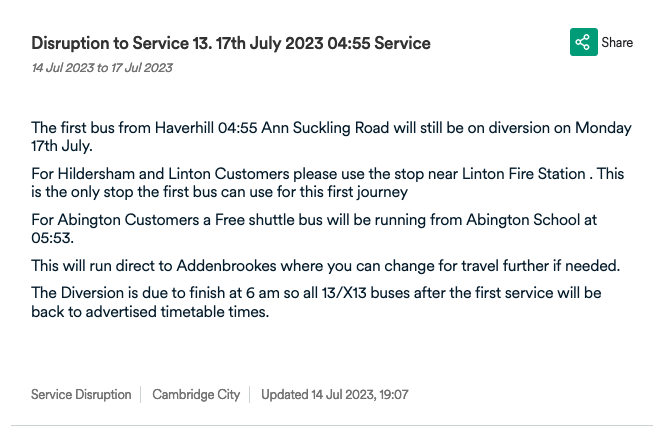The height and width of the screenshot is (436, 668).
Task: Click the Share text label
Action: coord(617,43)
